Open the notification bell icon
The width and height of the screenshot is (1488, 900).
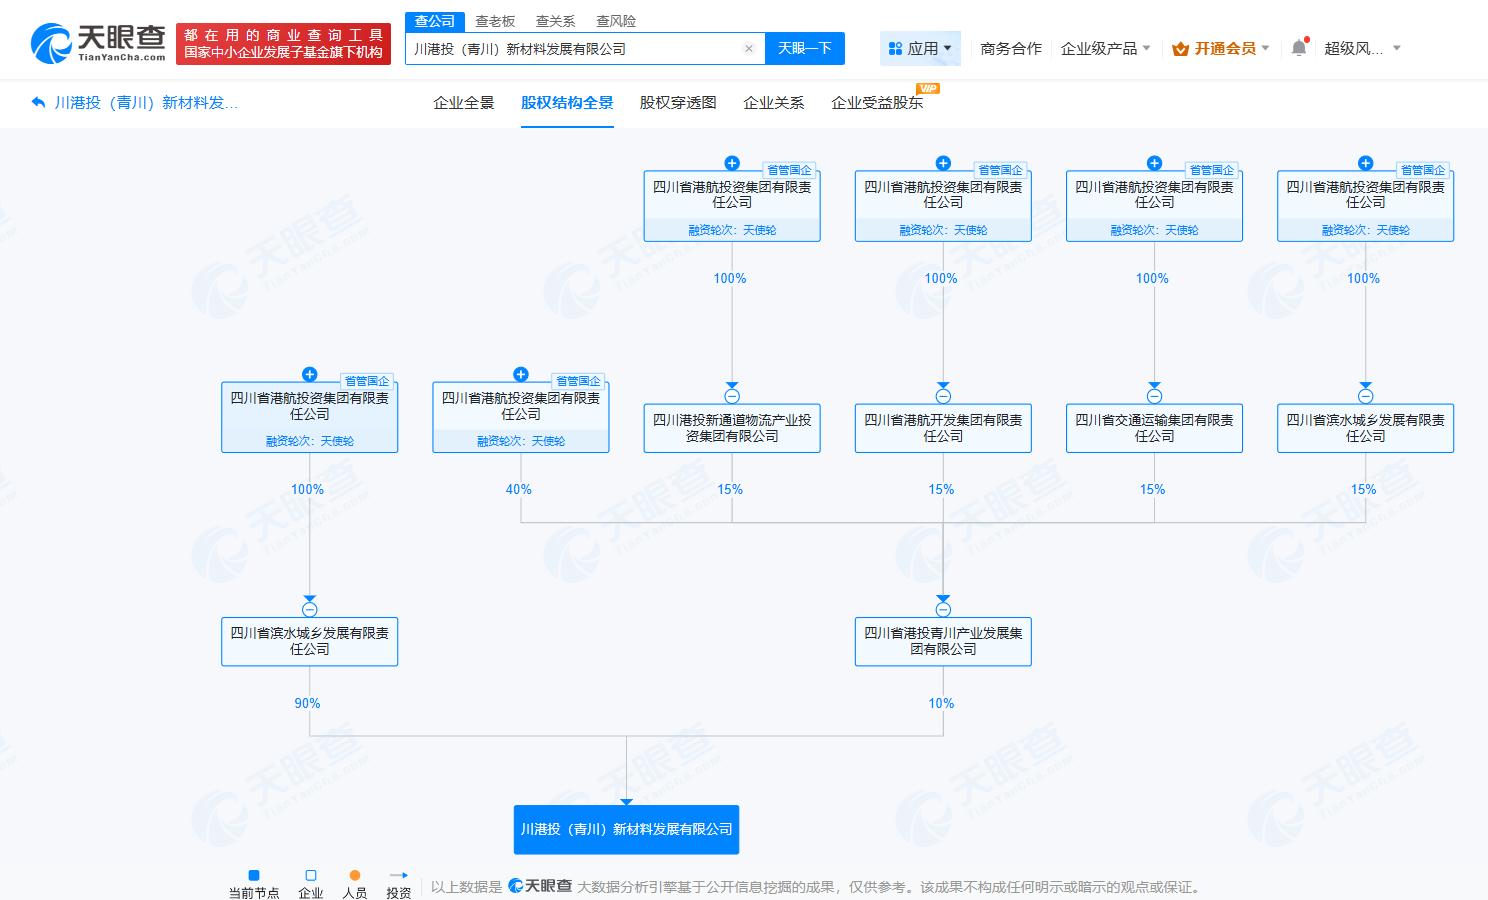tap(1296, 45)
